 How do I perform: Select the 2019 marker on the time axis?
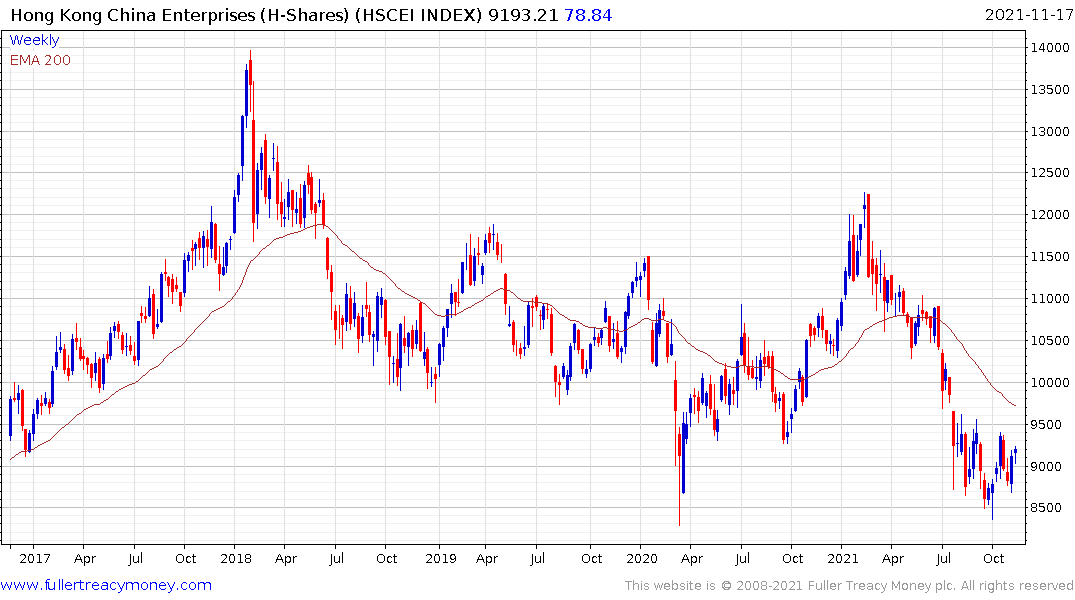[440, 558]
